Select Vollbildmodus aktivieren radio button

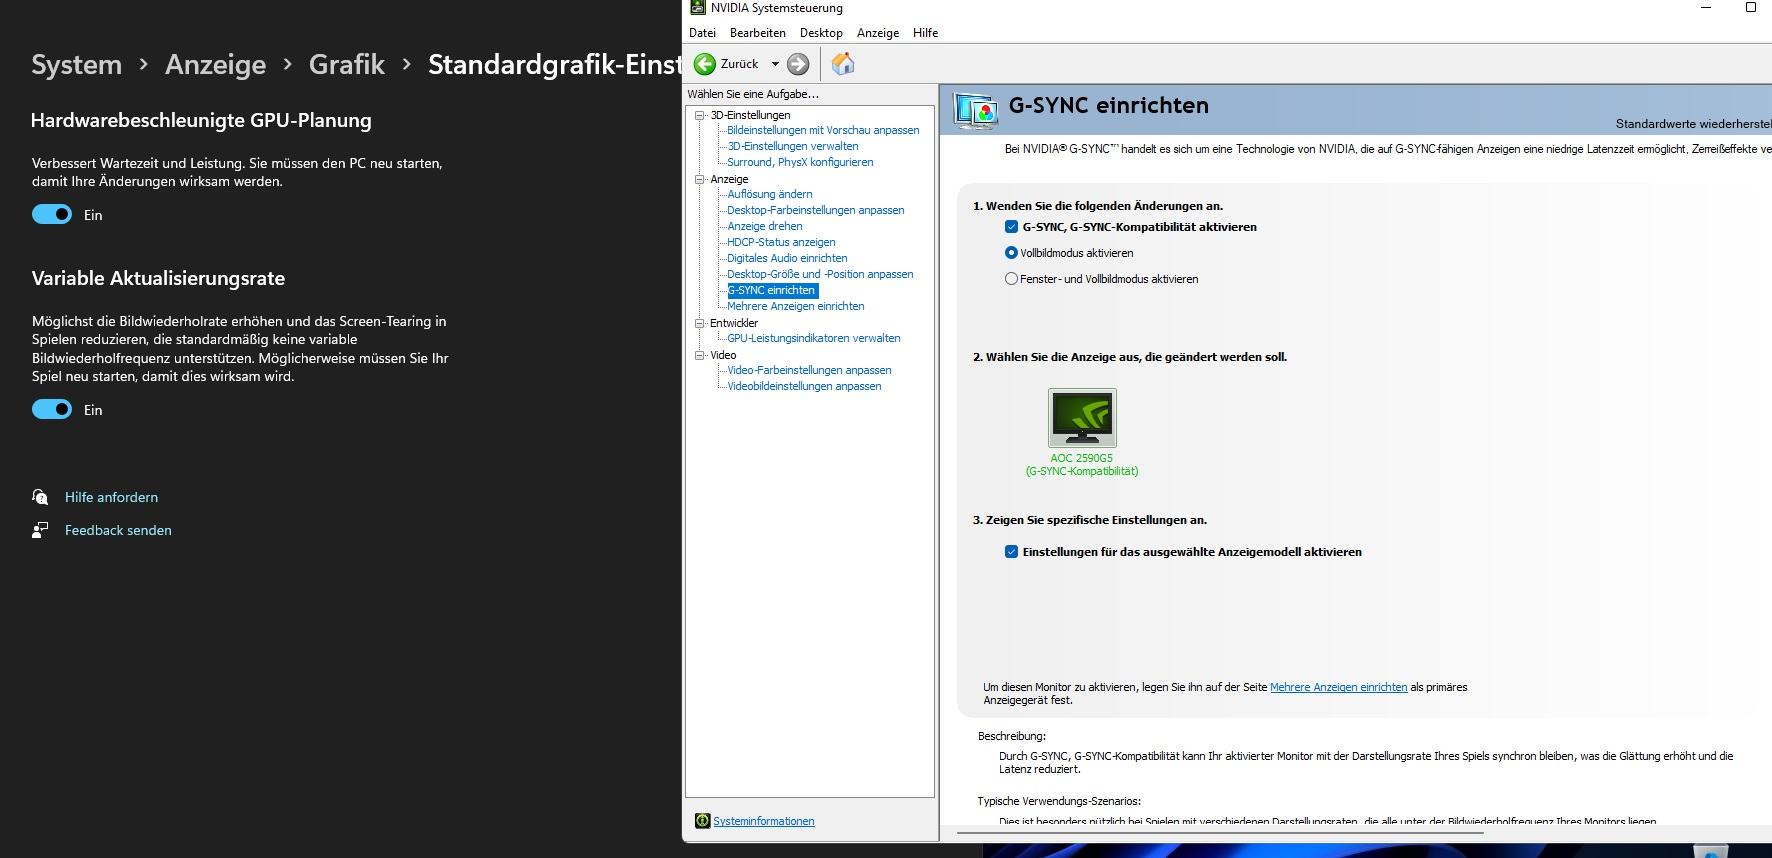pyautogui.click(x=1011, y=253)
